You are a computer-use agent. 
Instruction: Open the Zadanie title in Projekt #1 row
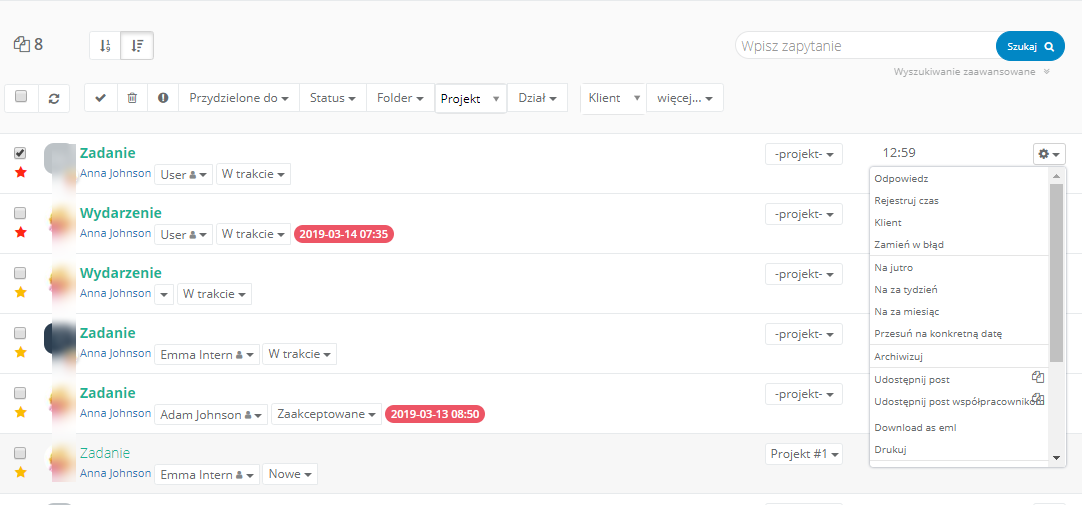pyautogui.click(x=105, y=453)
